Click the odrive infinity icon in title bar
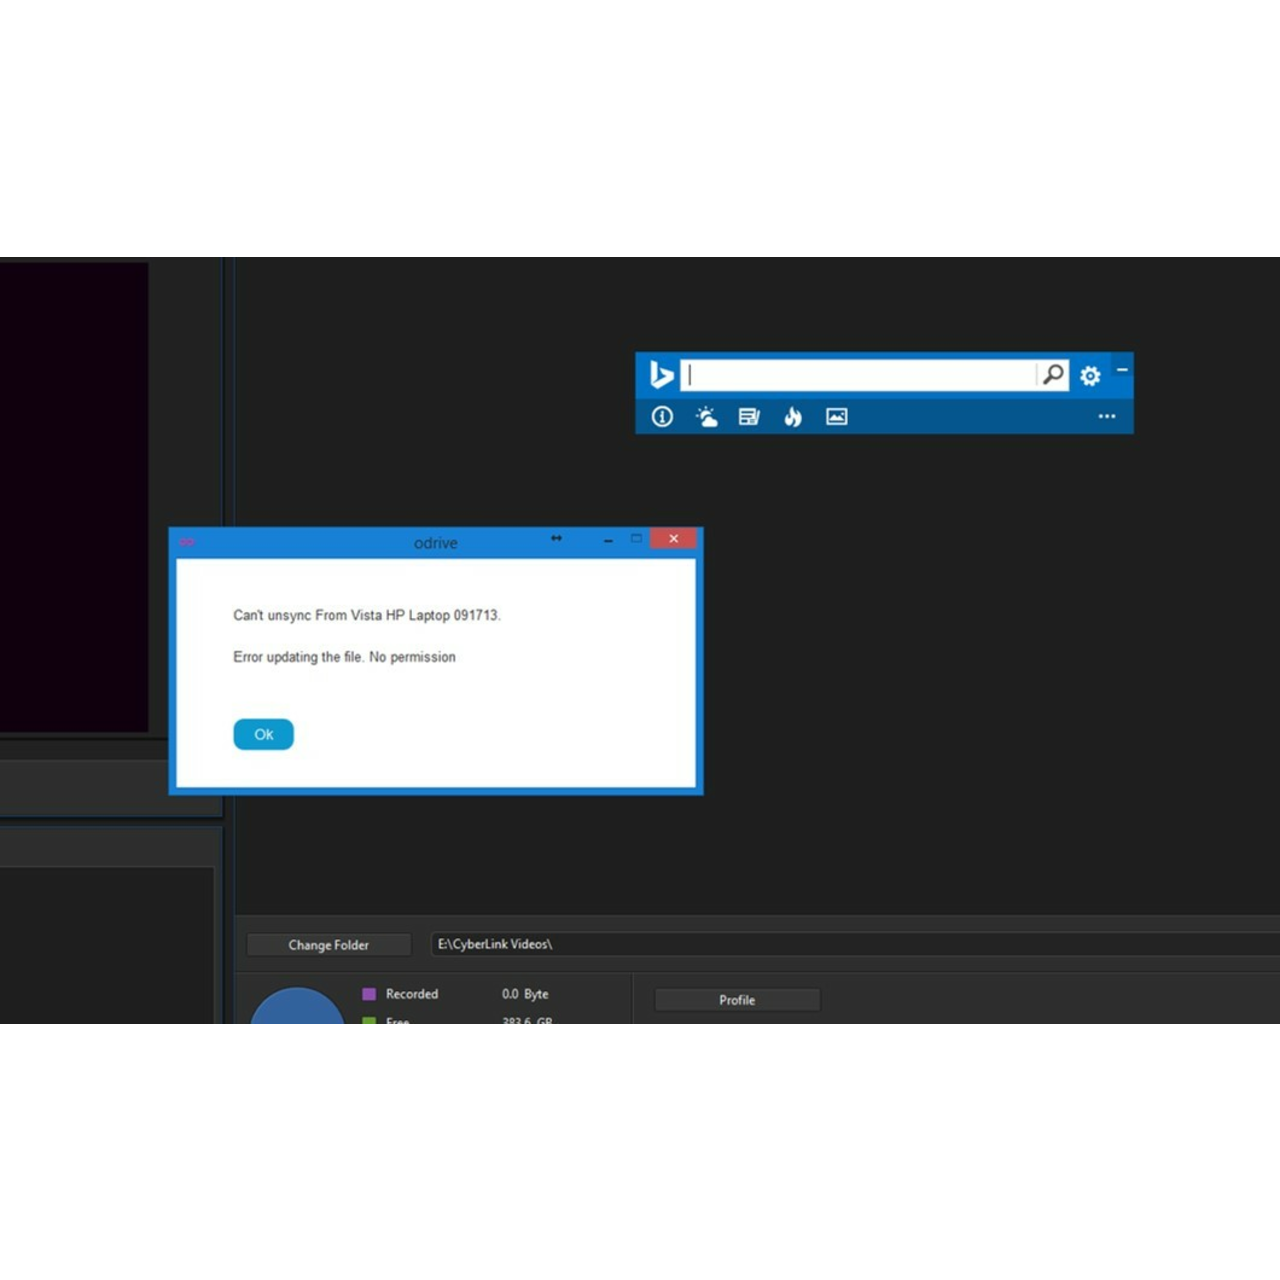The width and height of the screenshot is (1280, 1280). 187,542
